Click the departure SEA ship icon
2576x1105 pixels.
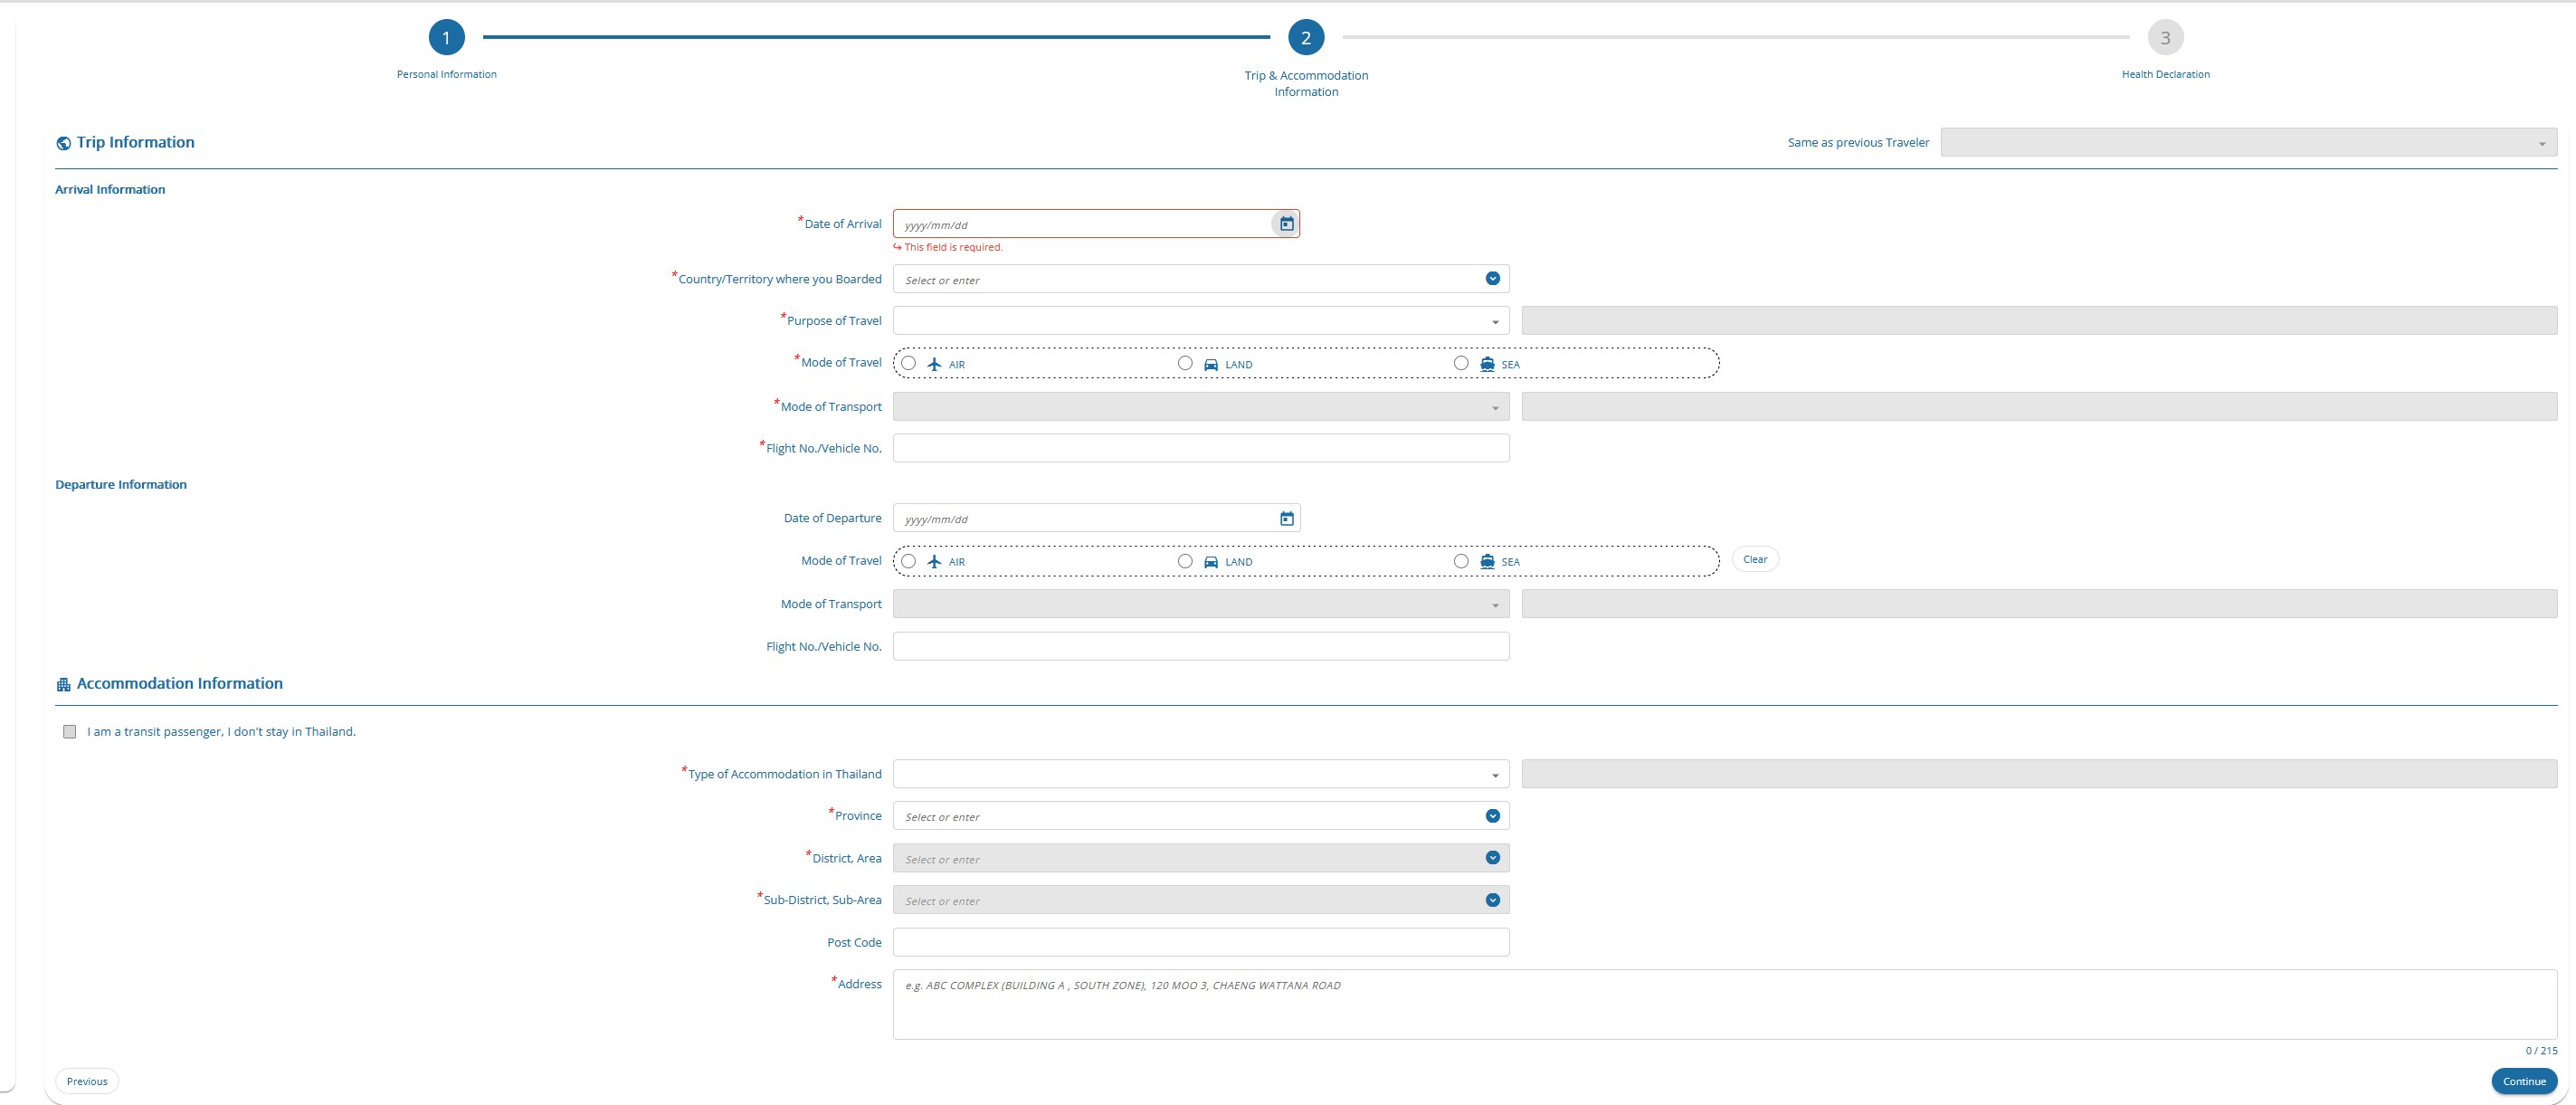pyautogui.click(x=1487, y=561)
